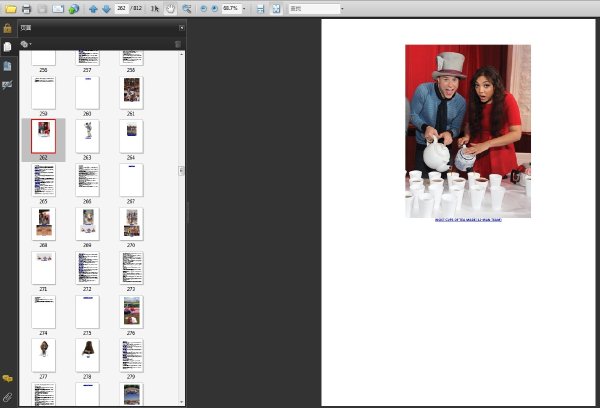Select page 271 thumbnail
Viewport: 600px width, 408px height.
[43, 268]
